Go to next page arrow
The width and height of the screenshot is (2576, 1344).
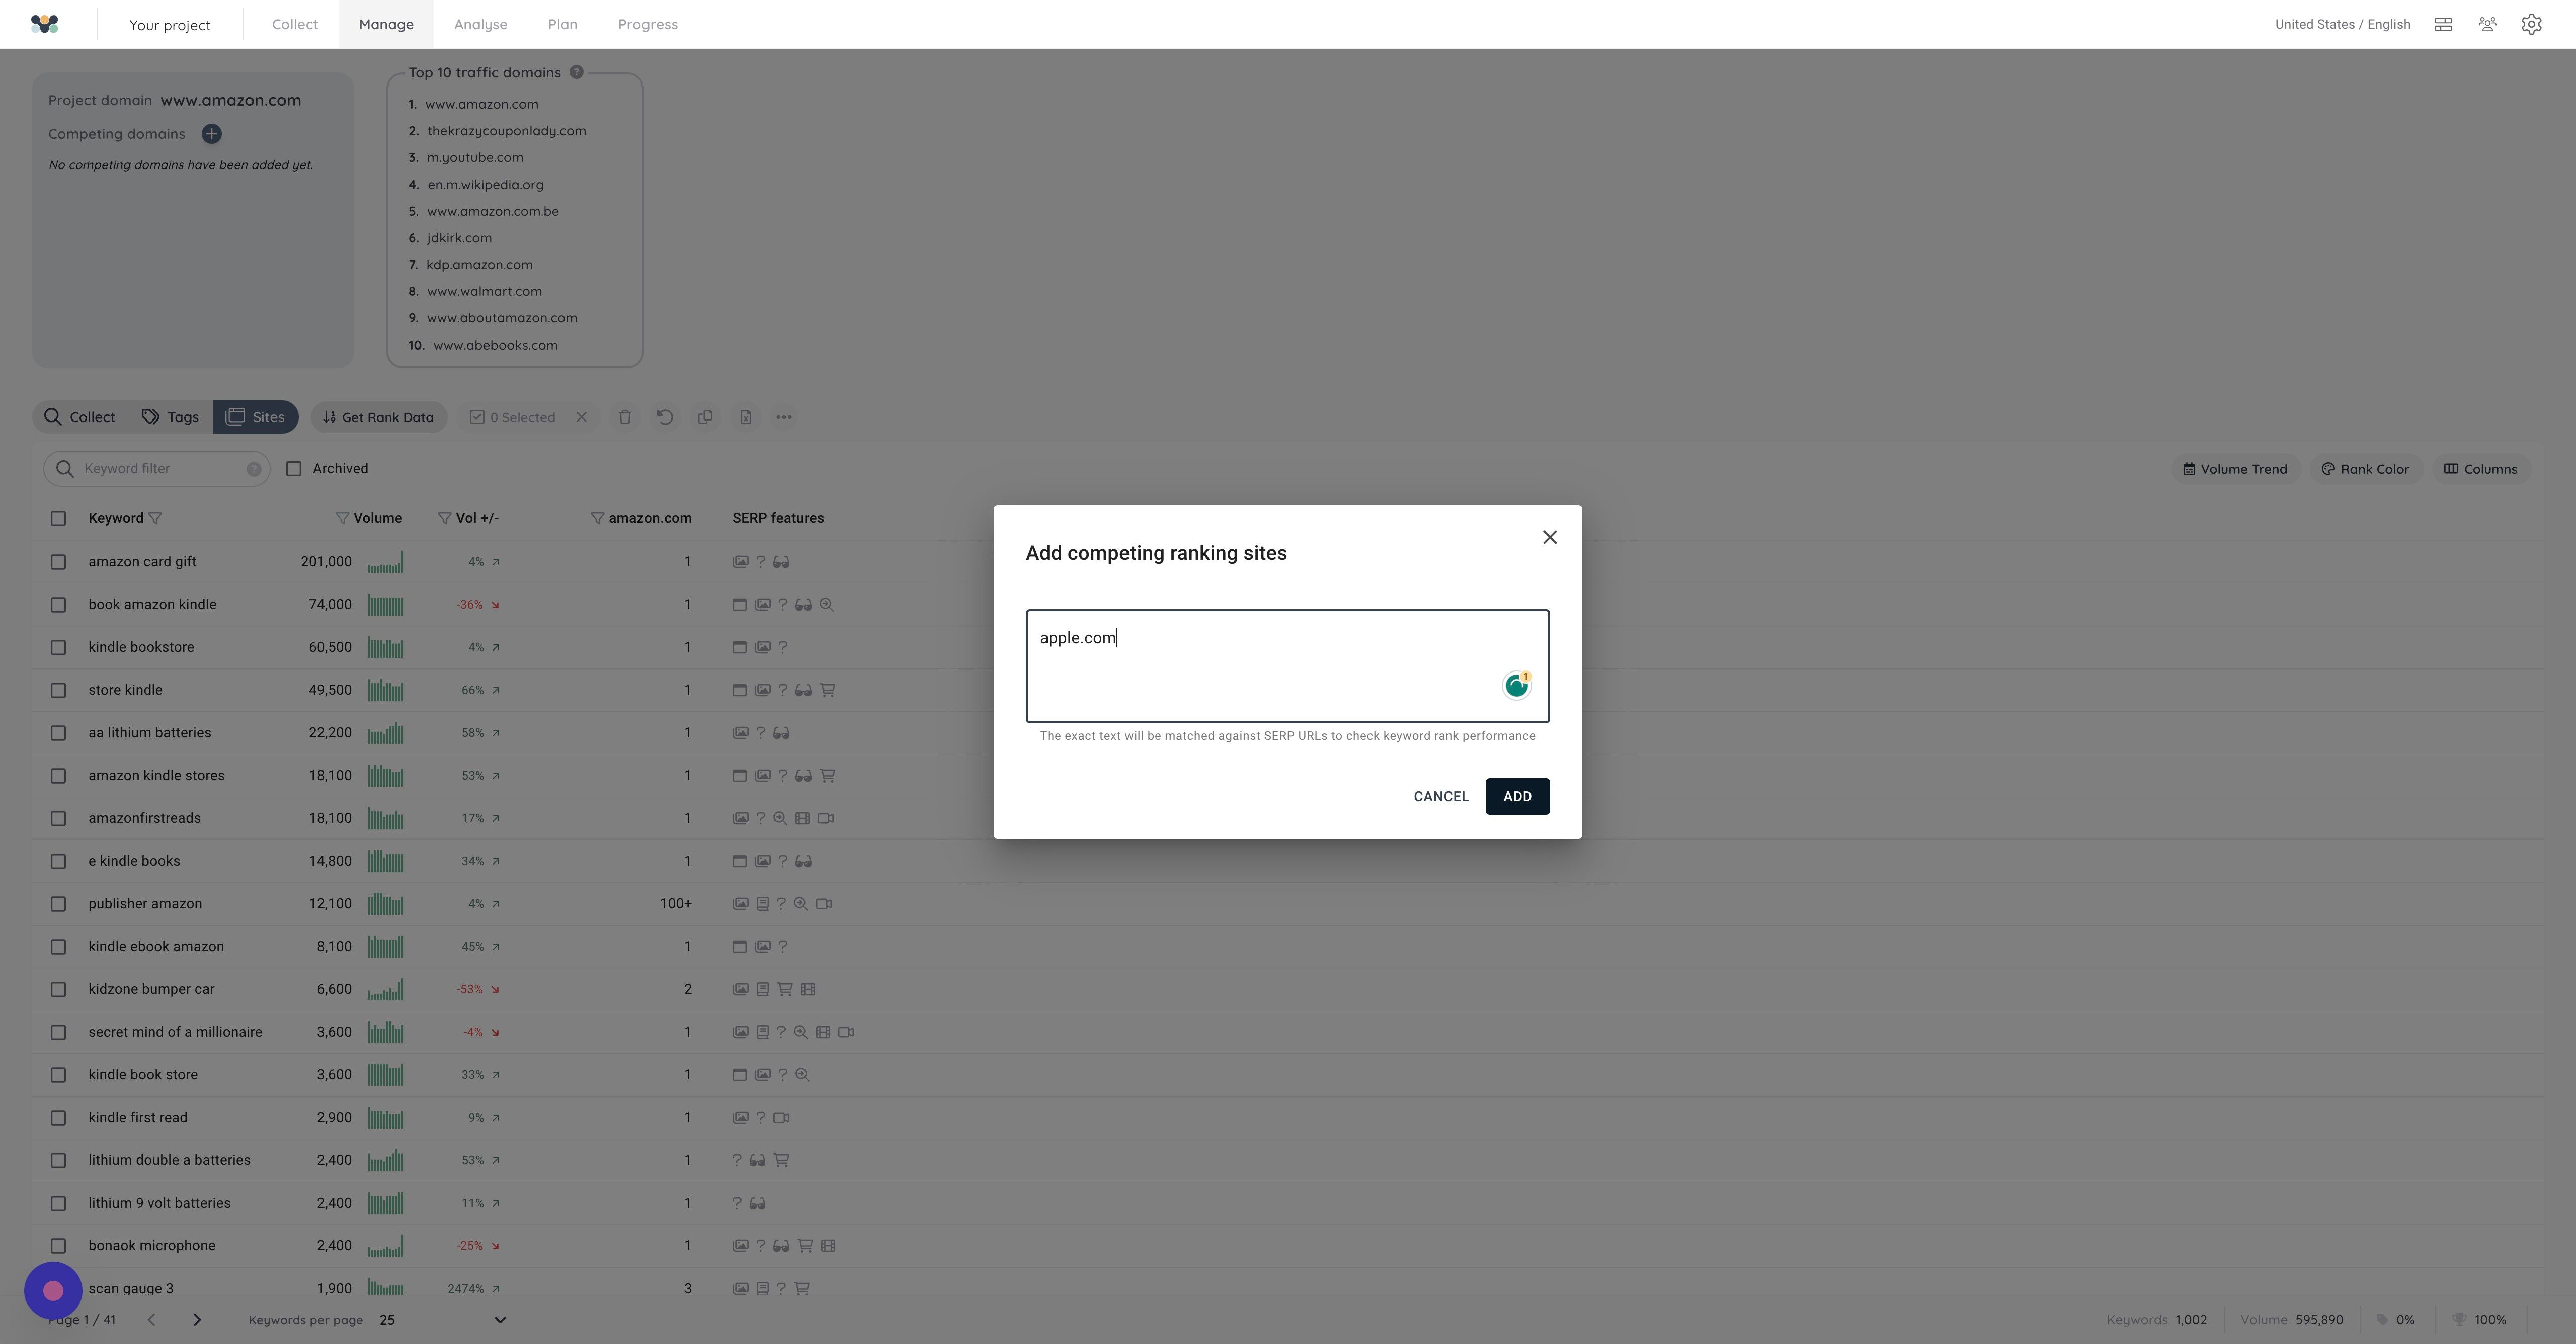tap(197, 1320)
